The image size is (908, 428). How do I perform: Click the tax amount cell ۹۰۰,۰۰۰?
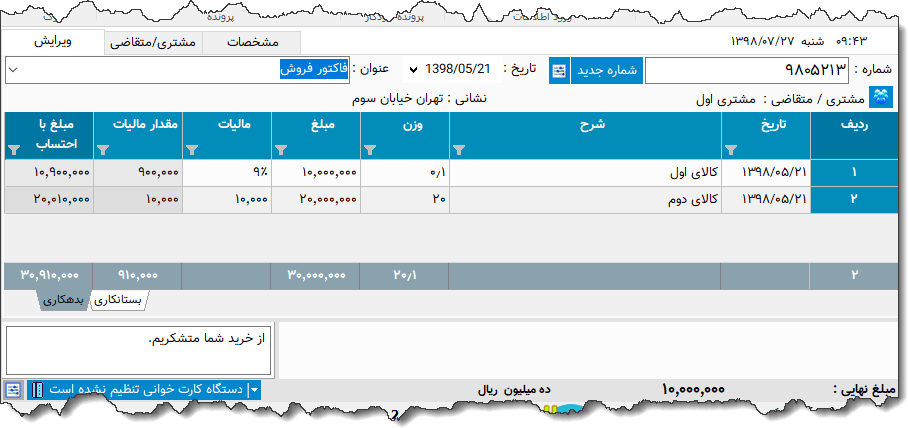[138, 172]
